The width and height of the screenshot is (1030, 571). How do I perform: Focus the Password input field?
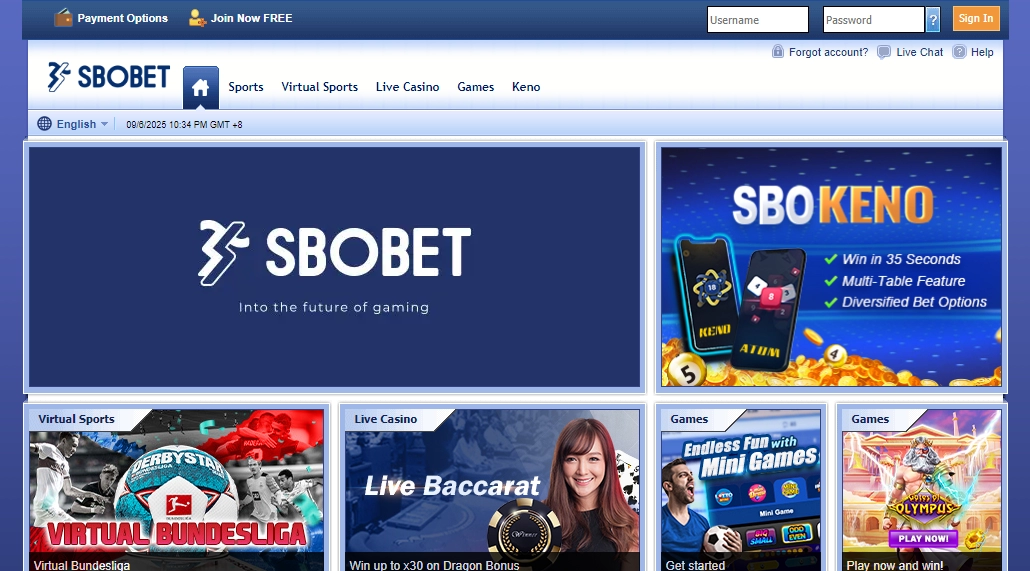click(x=874, y=20)
